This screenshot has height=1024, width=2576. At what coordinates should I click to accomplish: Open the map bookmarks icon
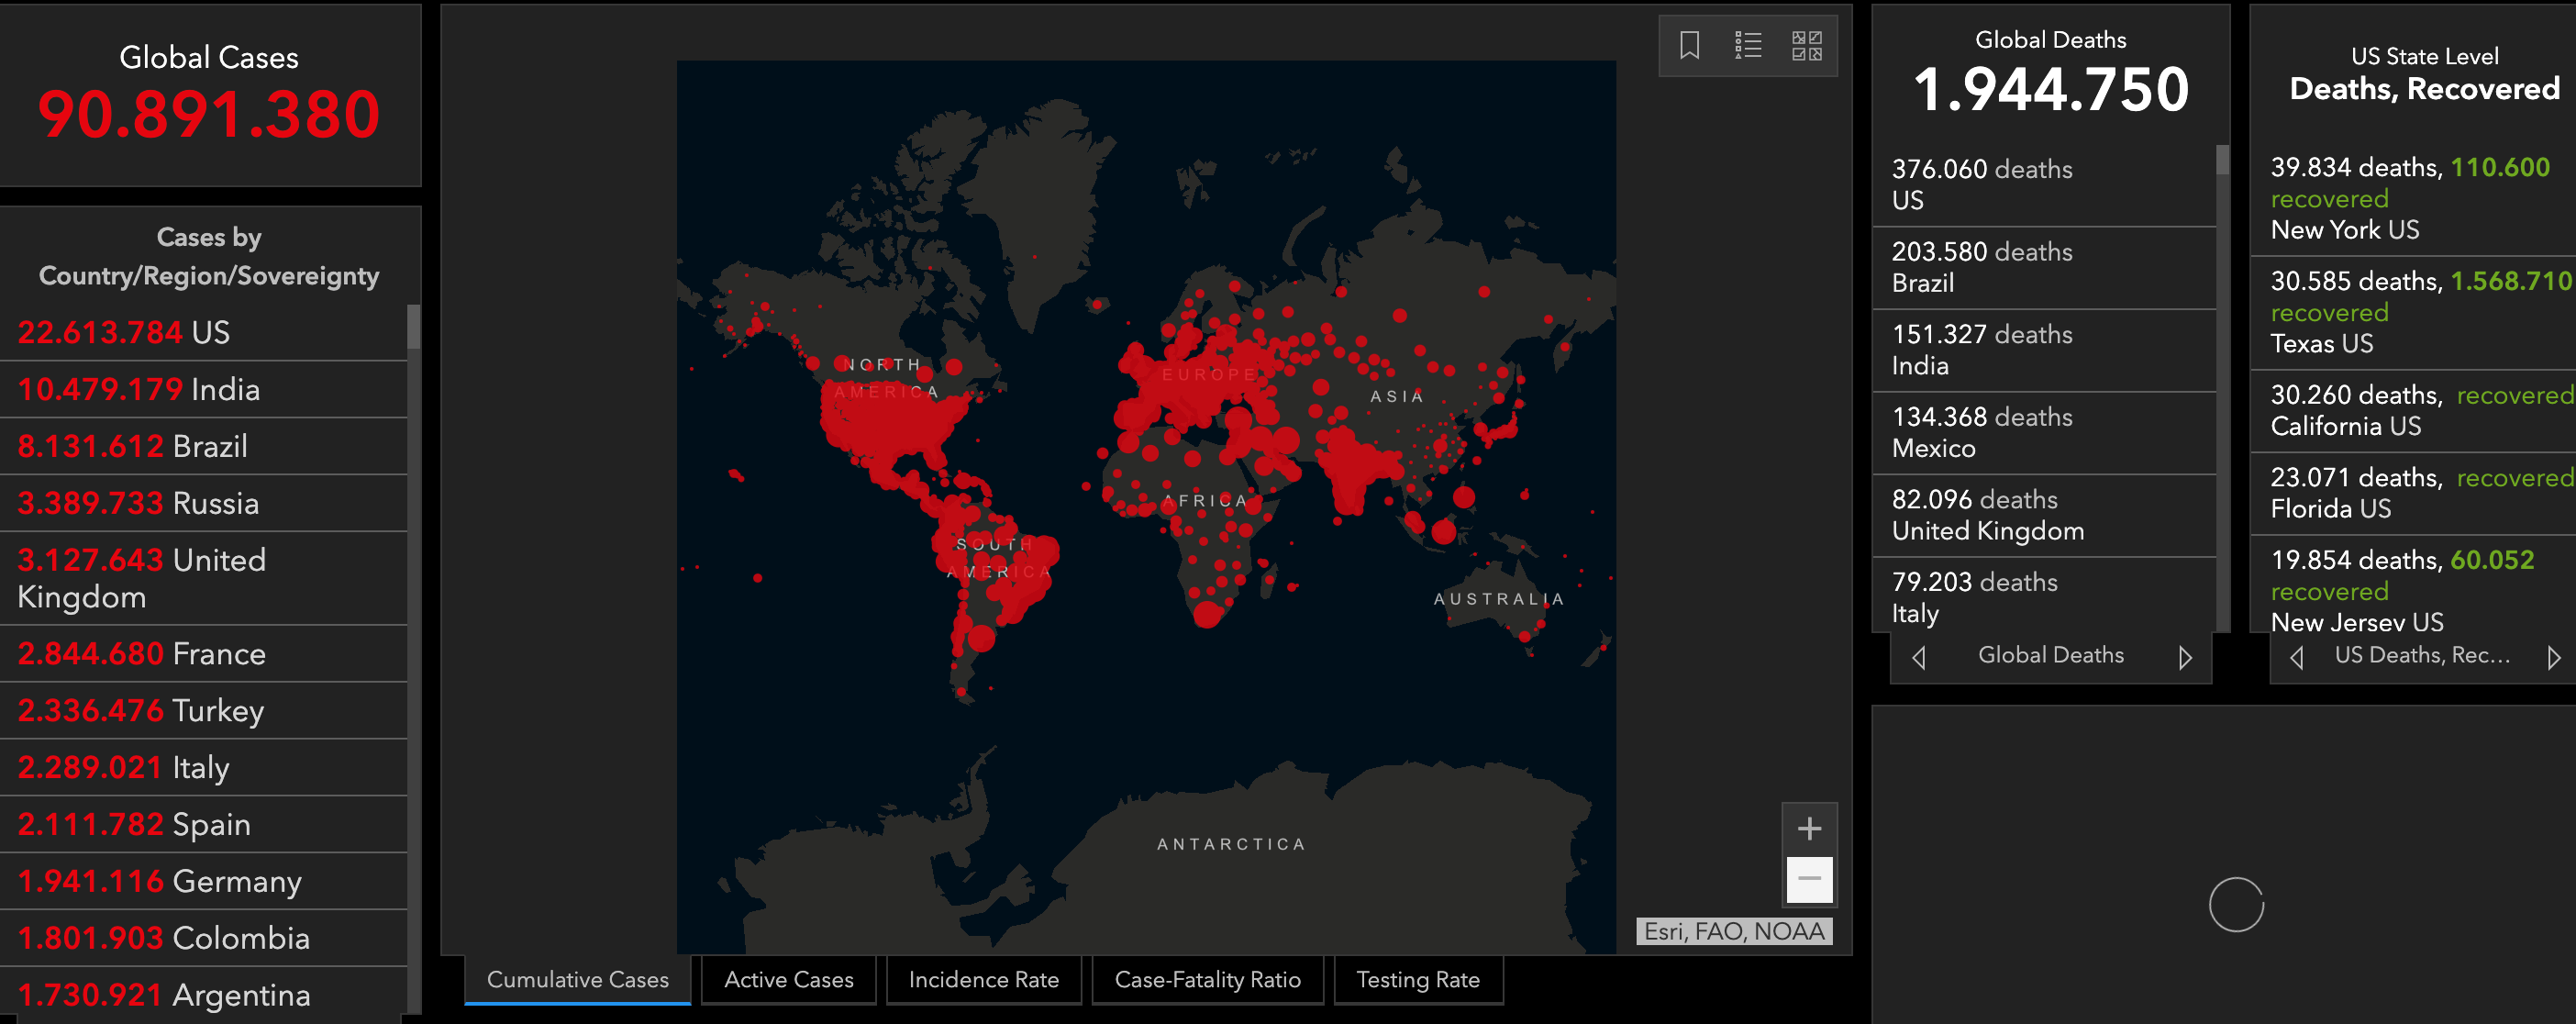point(1689,46)
